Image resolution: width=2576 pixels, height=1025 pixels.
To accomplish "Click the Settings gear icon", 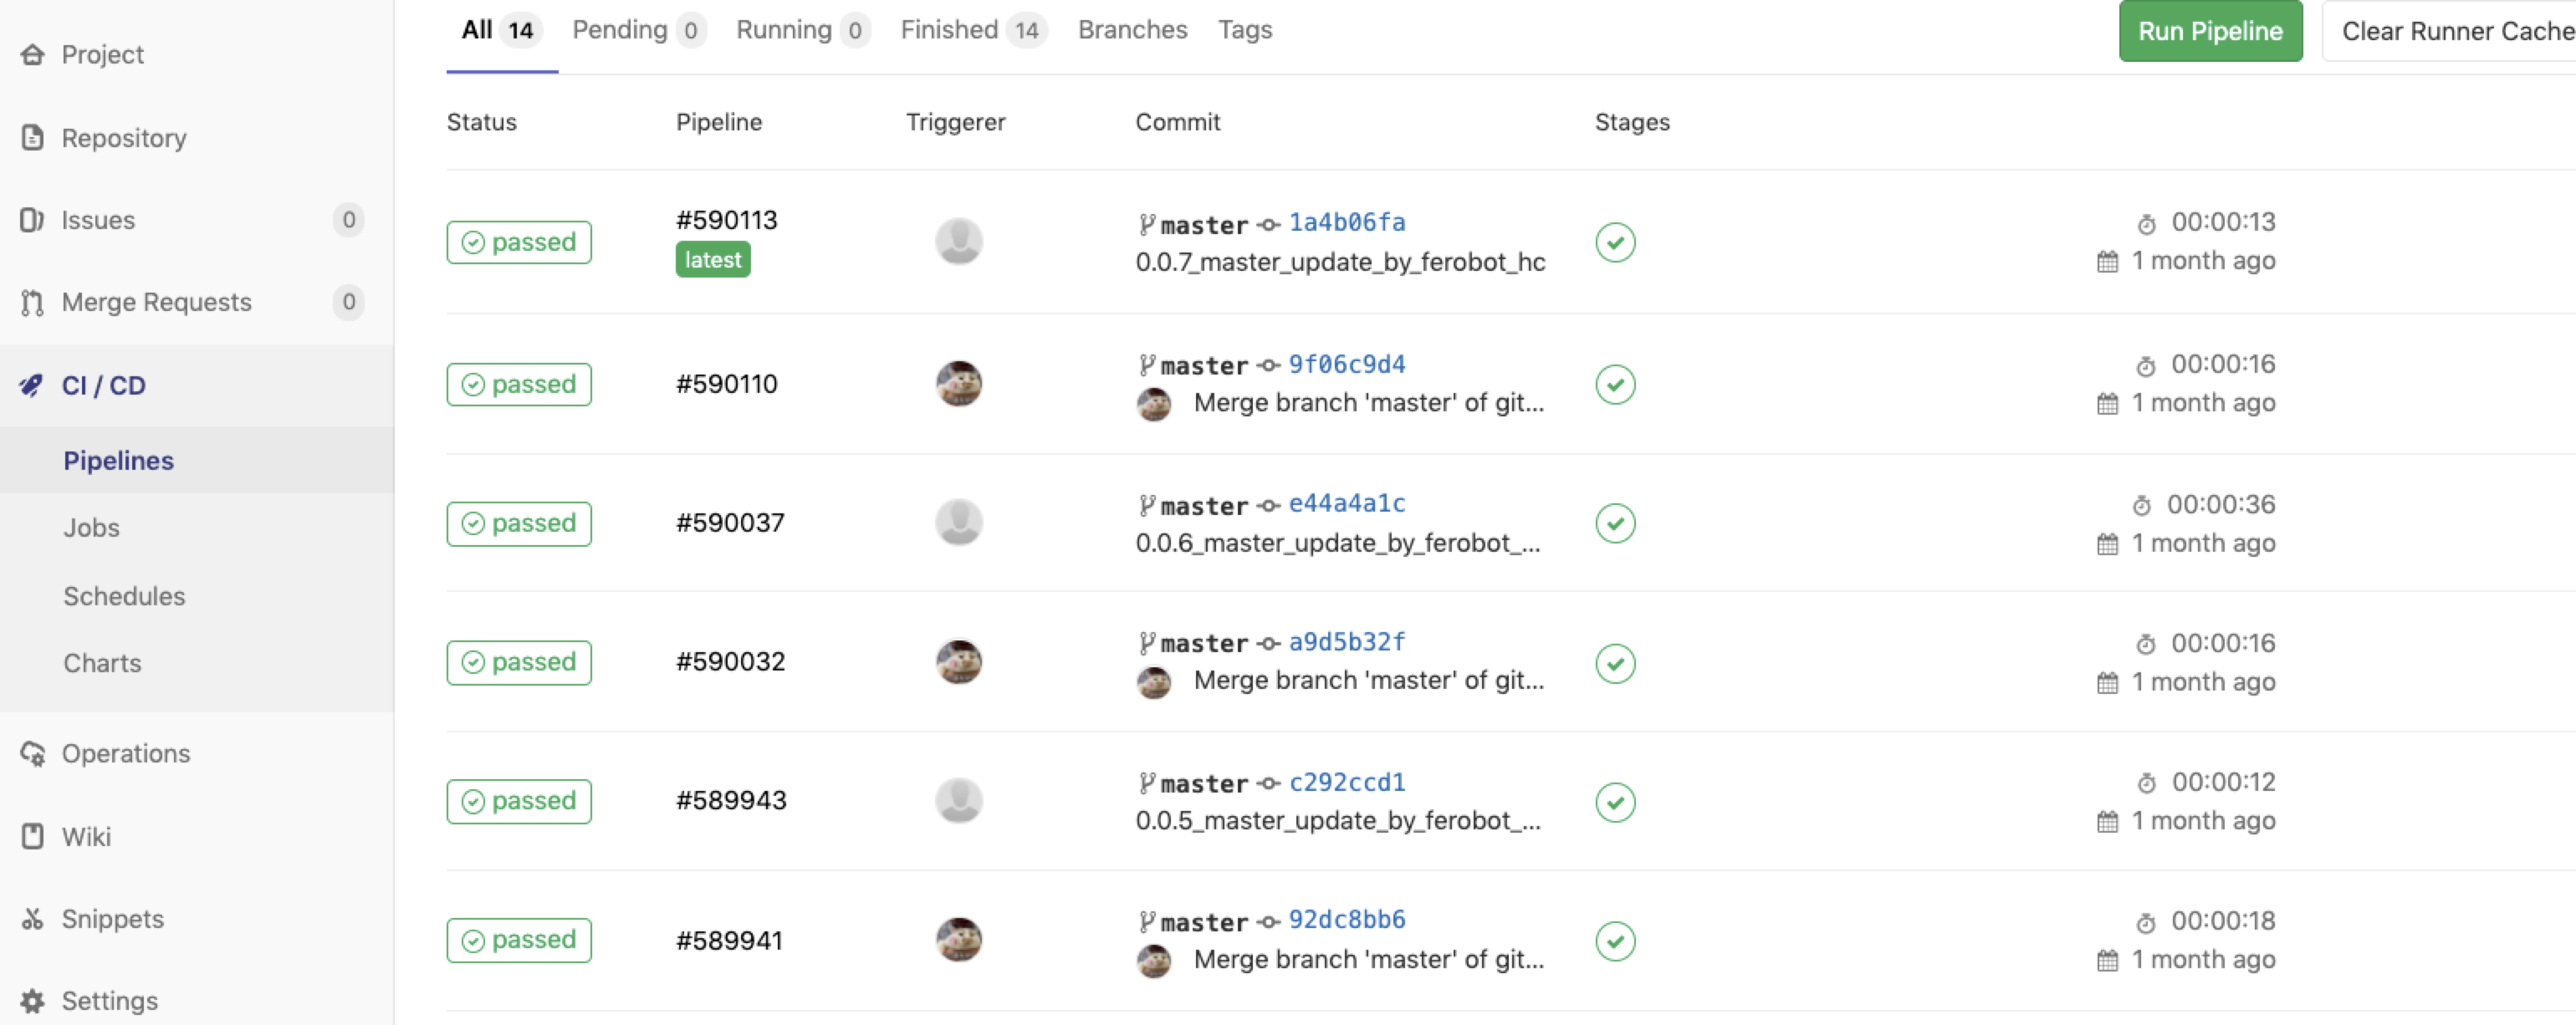I will pos(32,1000).
